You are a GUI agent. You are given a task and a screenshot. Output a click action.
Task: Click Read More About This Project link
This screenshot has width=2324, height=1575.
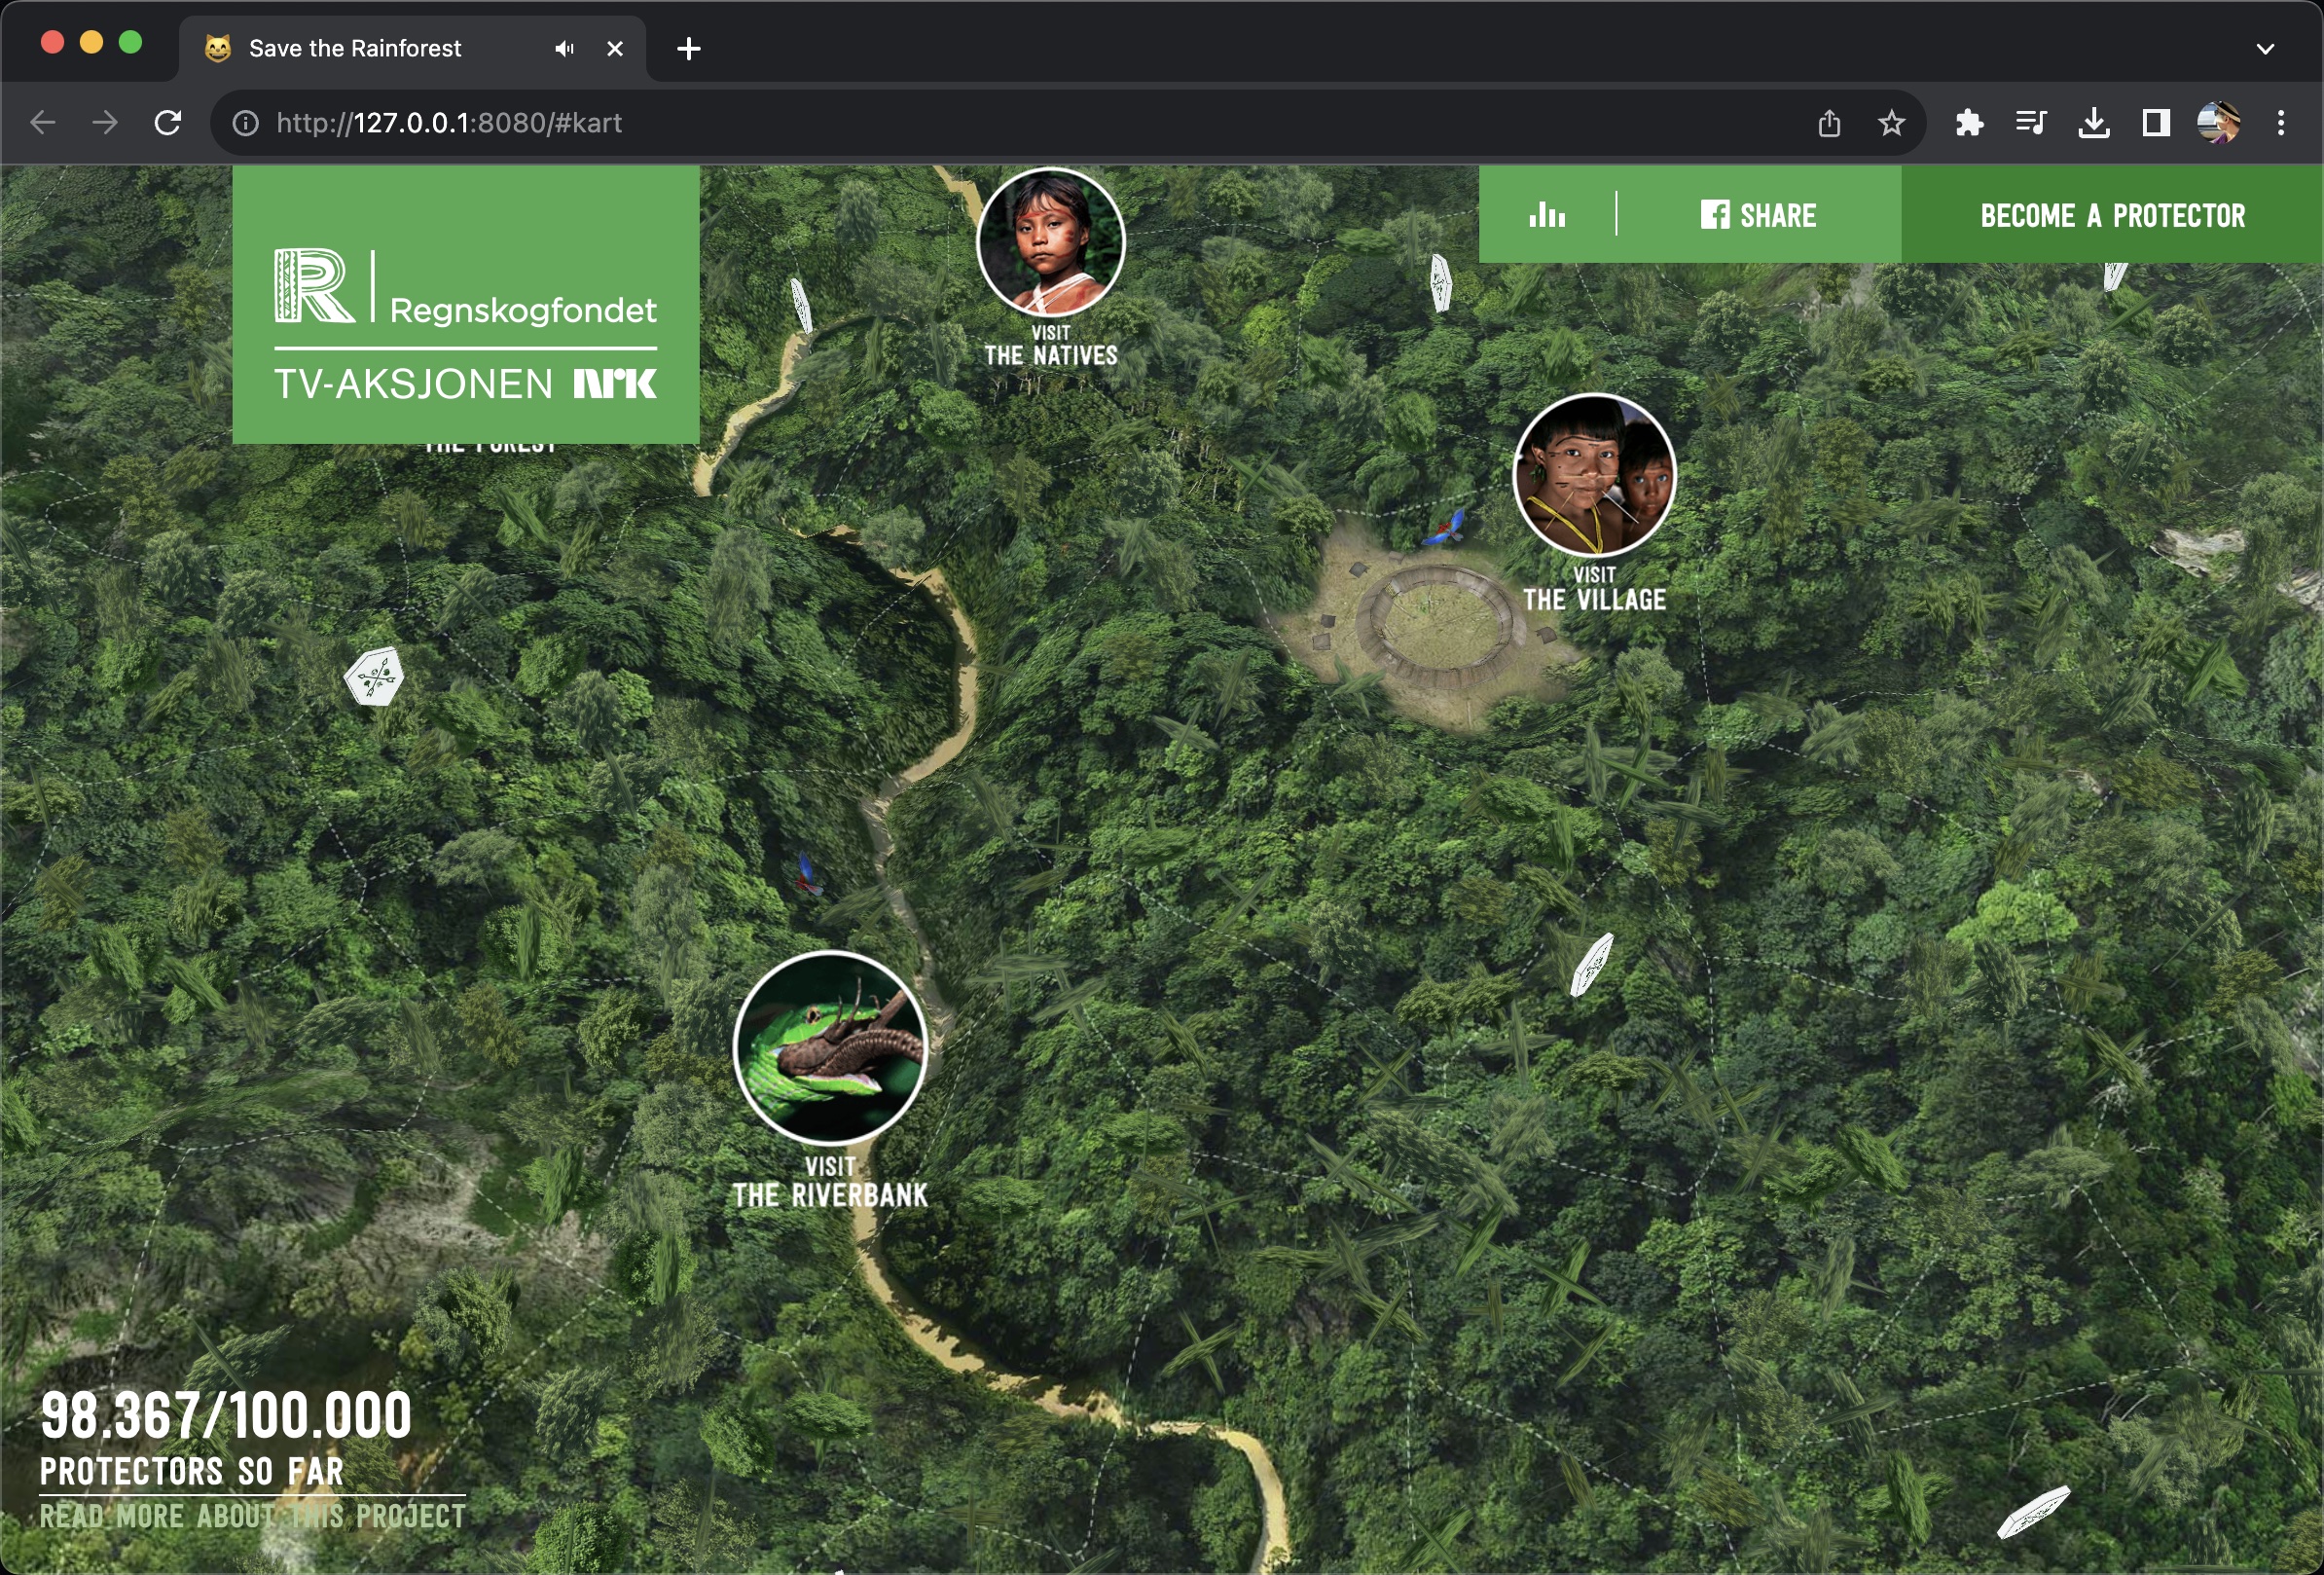click(x=252, y=1516)
